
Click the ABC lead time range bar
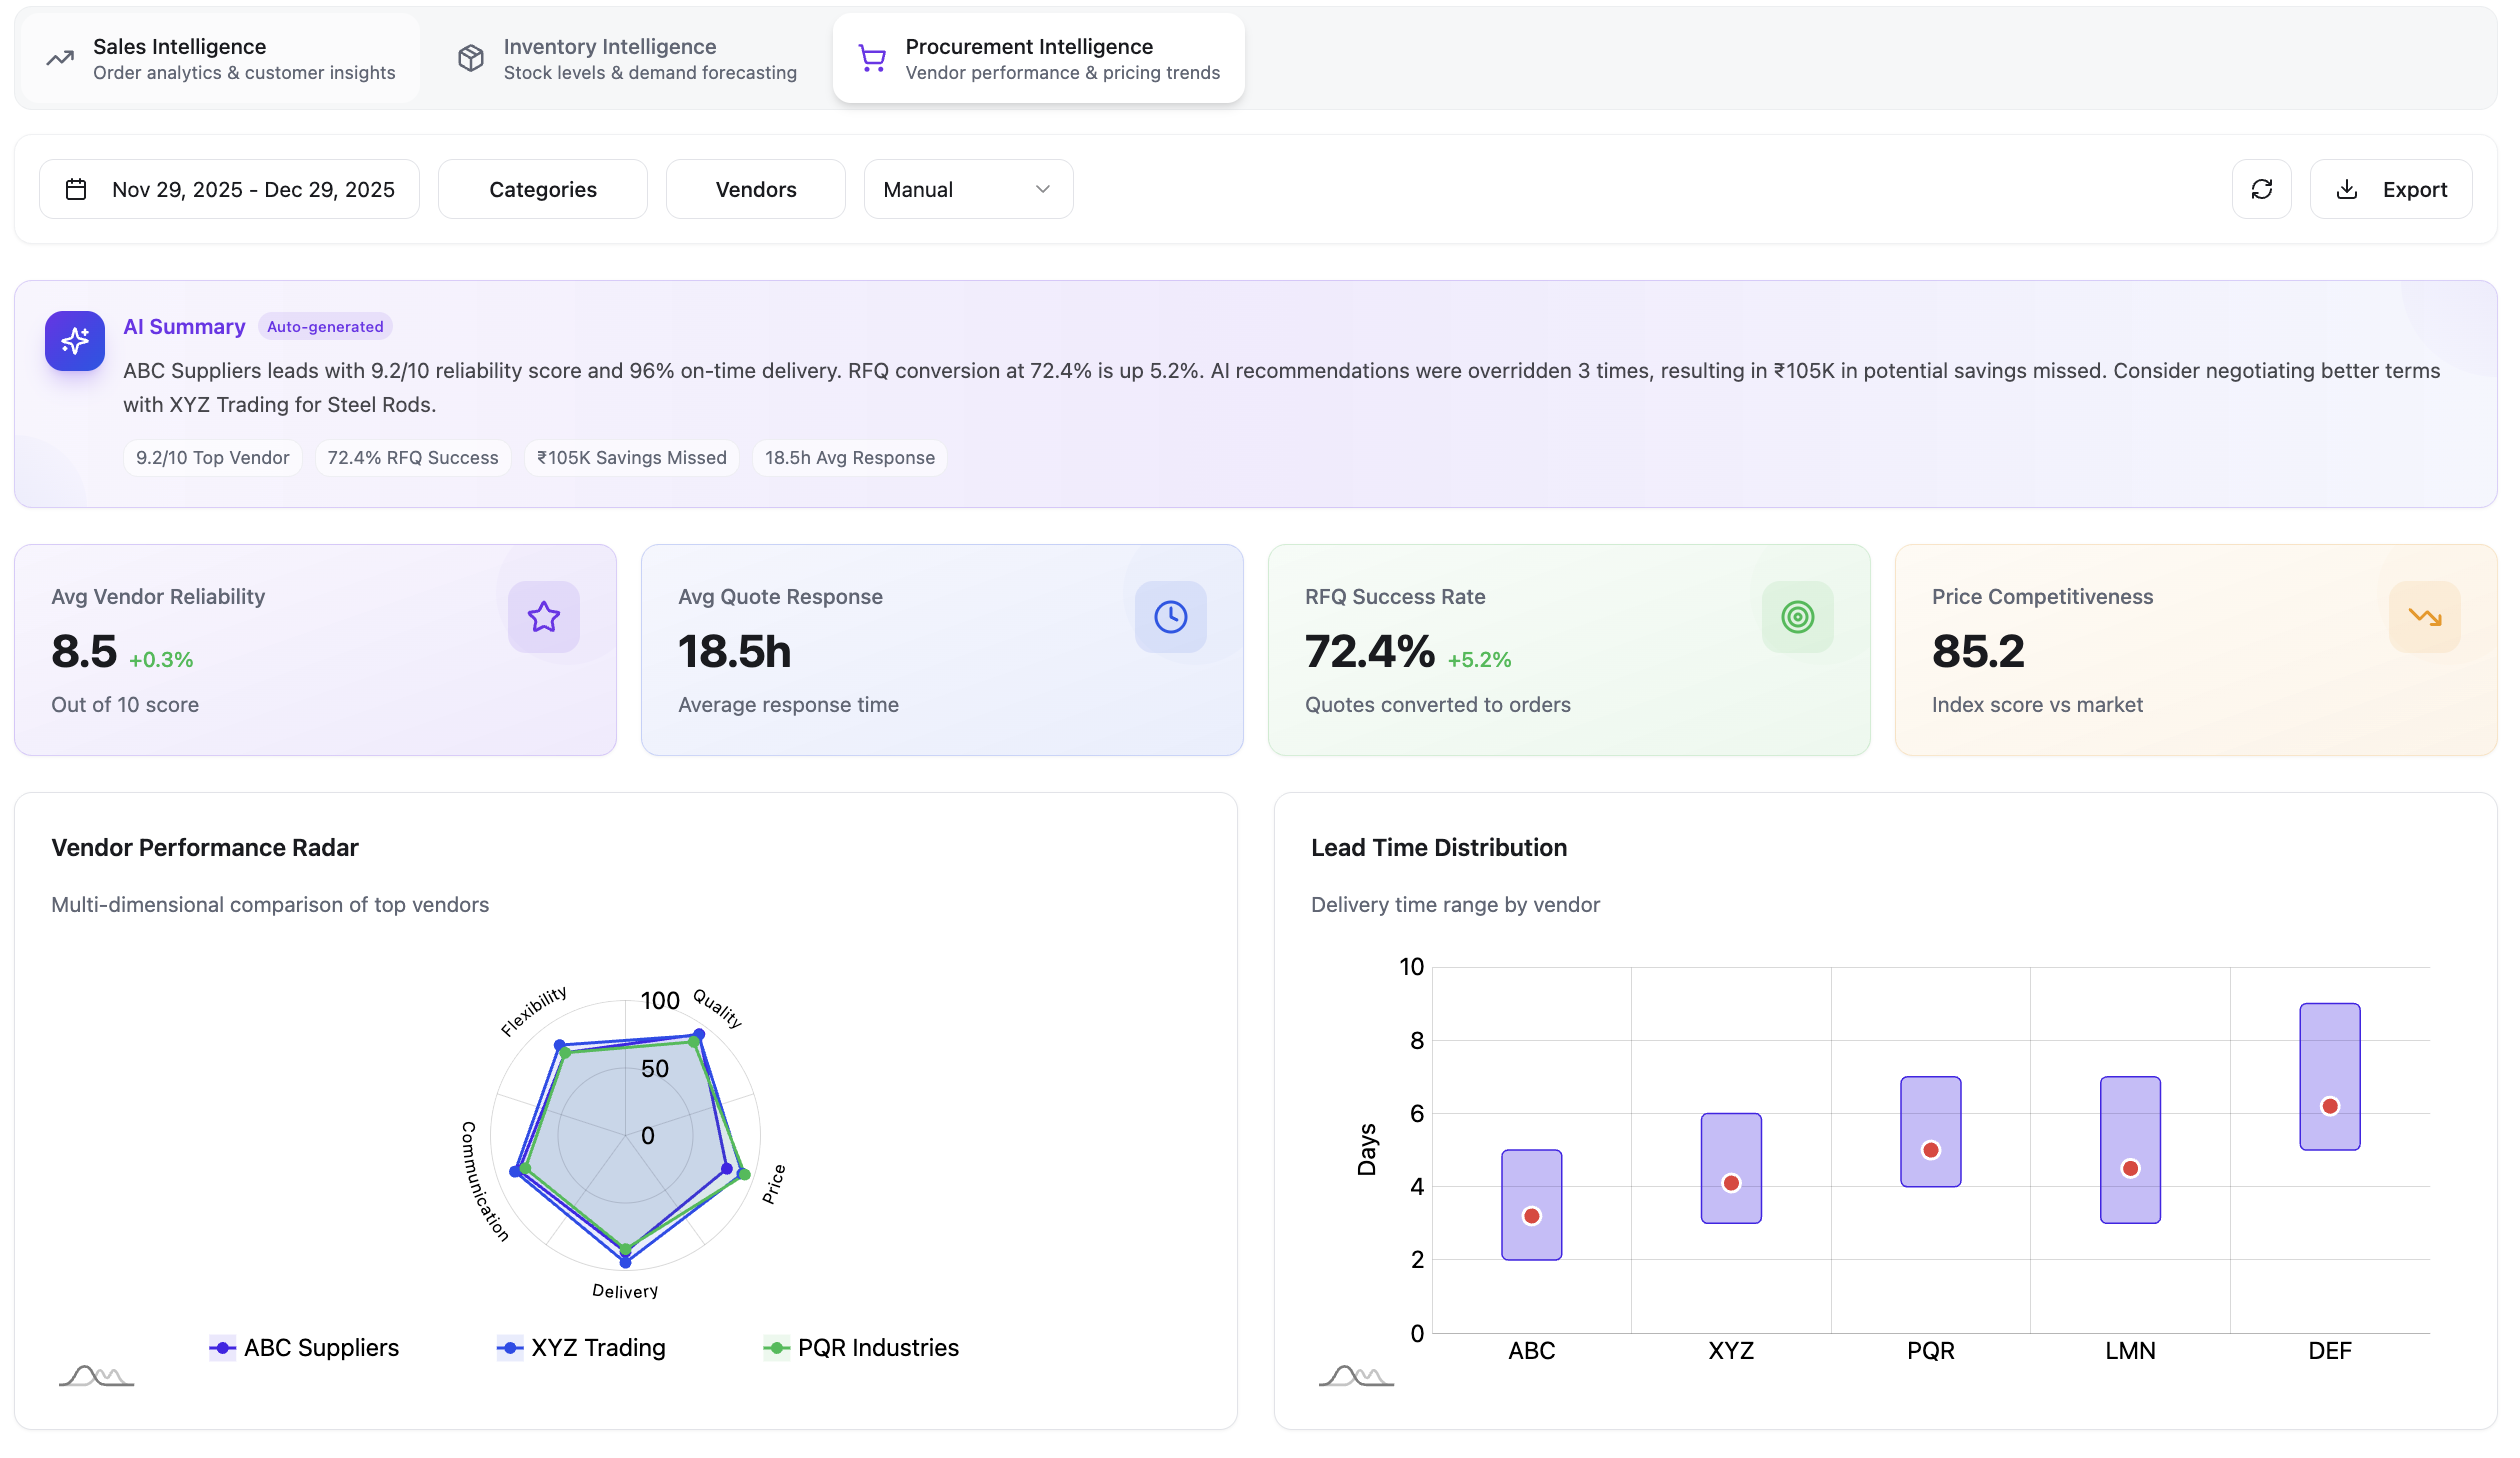(1532, 1205)
